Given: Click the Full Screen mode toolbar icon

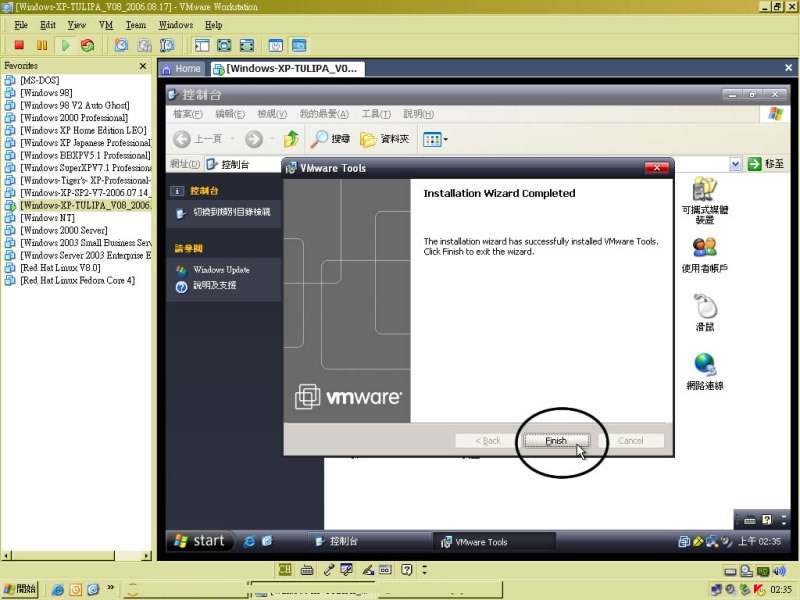Looking at the screenshot, I should (224, 45).
